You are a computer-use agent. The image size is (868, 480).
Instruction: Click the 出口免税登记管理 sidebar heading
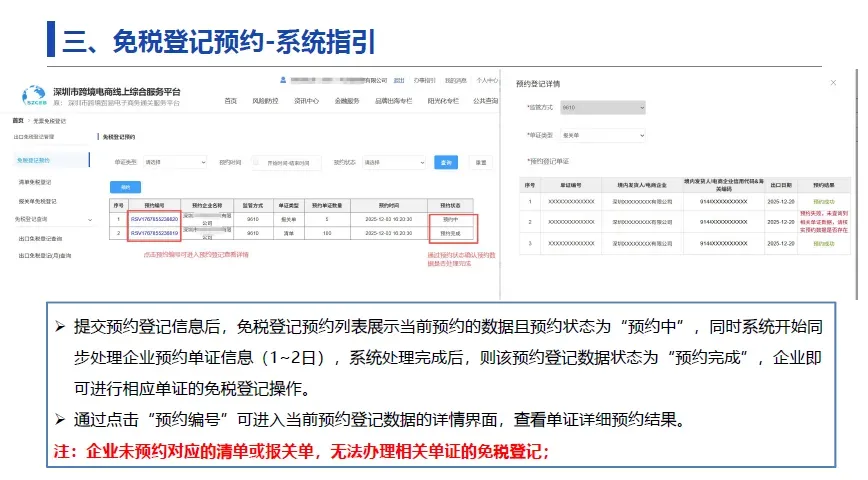[34, 137]
